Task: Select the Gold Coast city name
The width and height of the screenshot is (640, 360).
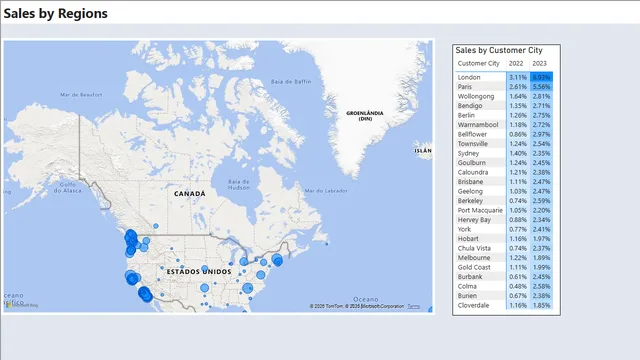Action: pyautogui.click(x=474, y=267)
